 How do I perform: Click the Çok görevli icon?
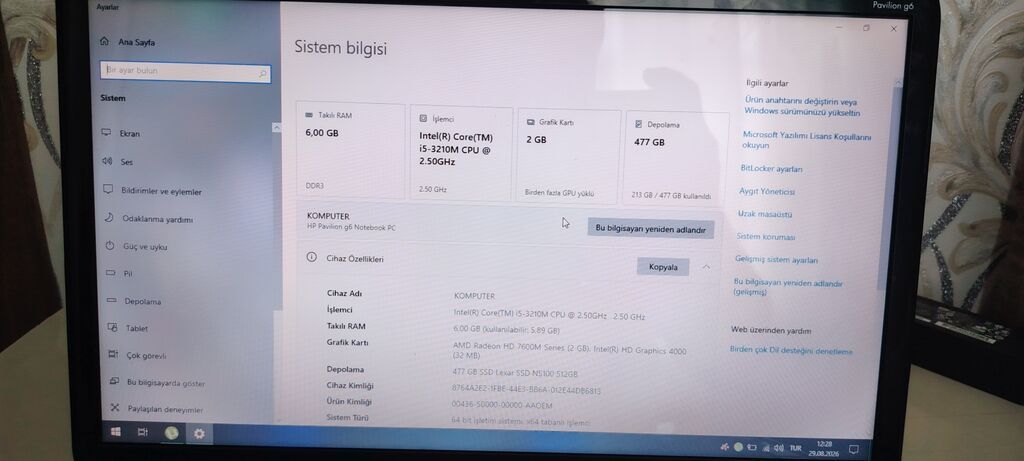point(113,355)
